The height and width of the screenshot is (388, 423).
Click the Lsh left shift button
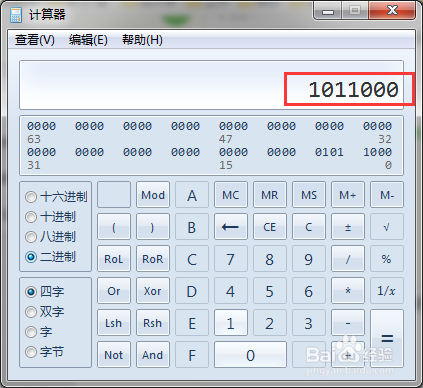[x=114, y=323]
